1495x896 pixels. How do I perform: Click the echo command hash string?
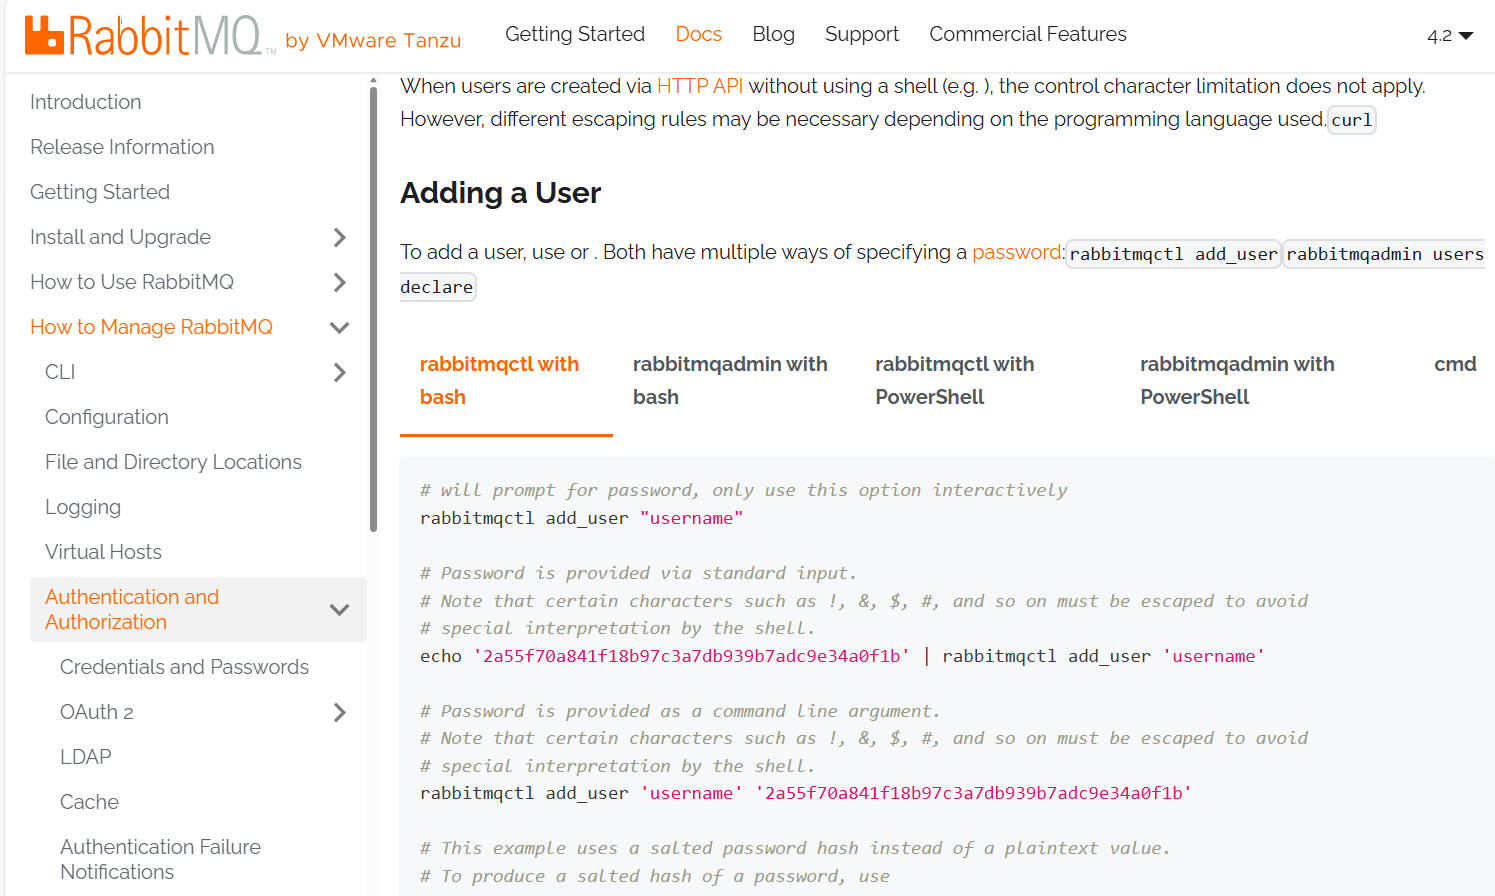(x=691, y=656)
